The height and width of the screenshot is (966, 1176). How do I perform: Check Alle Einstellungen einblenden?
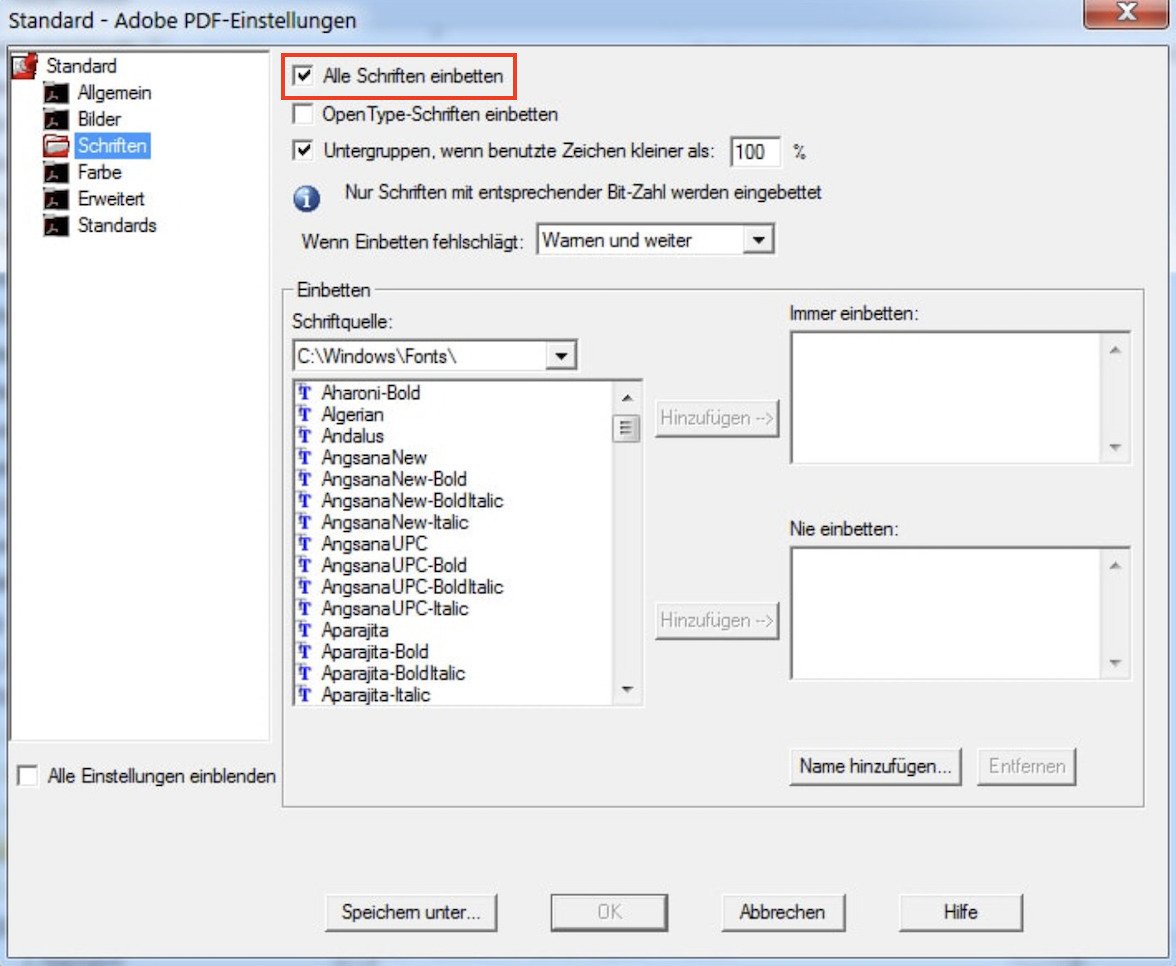click(28, 776)
